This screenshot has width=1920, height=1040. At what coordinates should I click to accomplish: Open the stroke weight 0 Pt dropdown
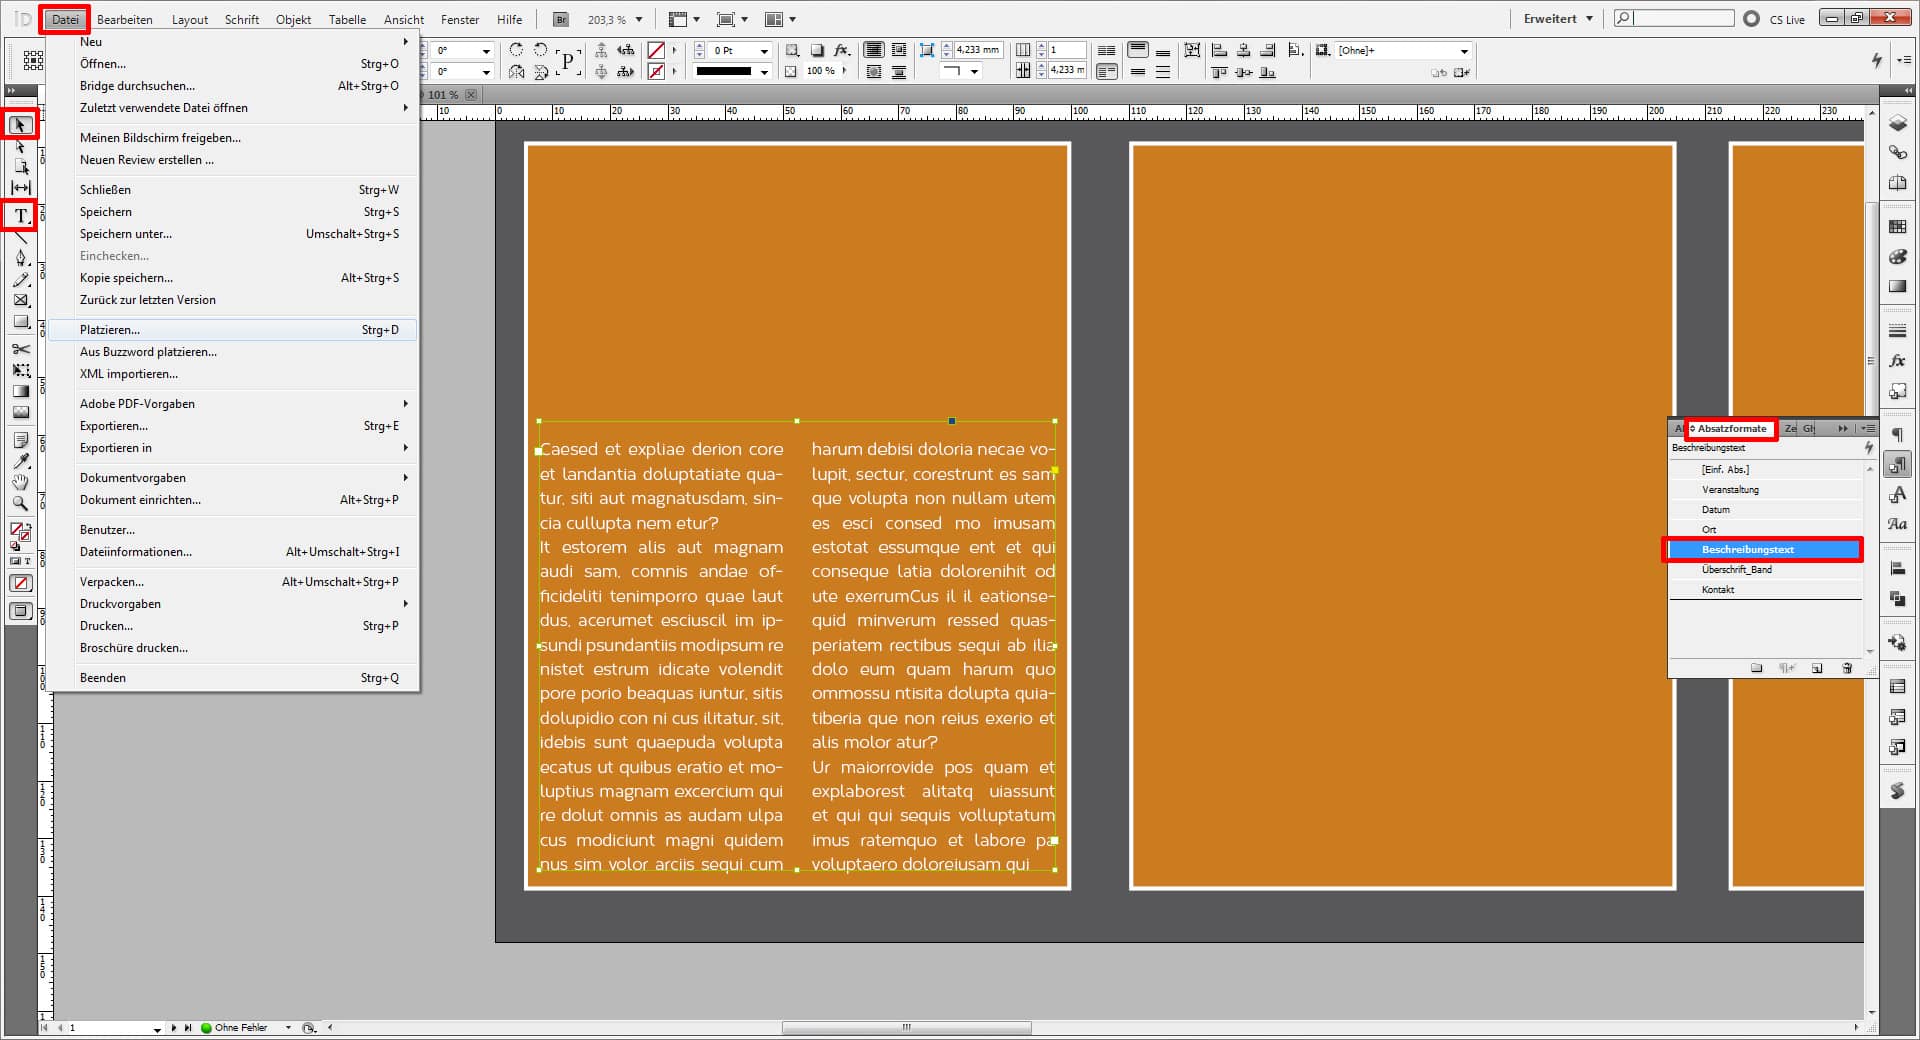point(764,51)
